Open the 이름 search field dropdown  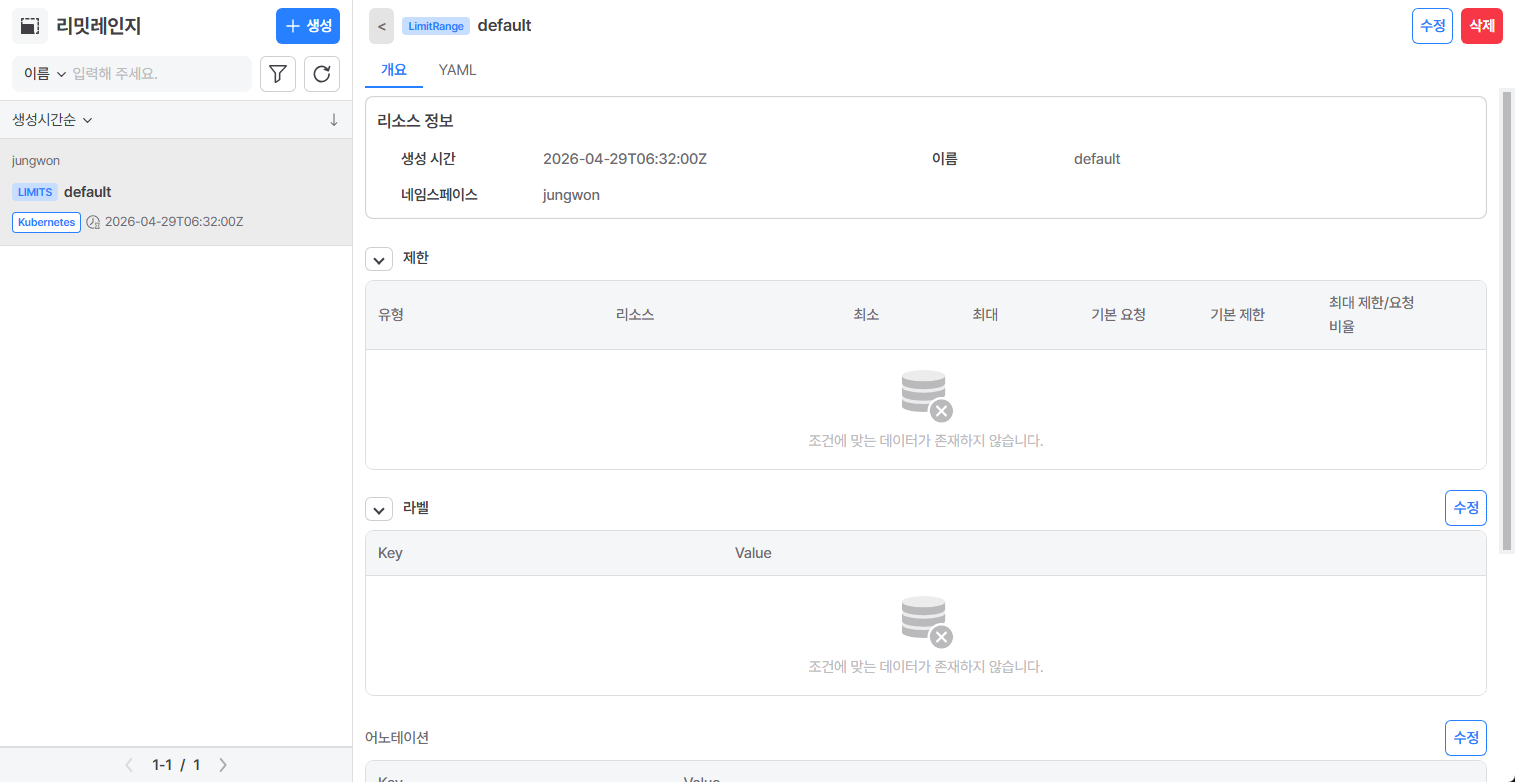pyautogui.click(x=45, y=74)
